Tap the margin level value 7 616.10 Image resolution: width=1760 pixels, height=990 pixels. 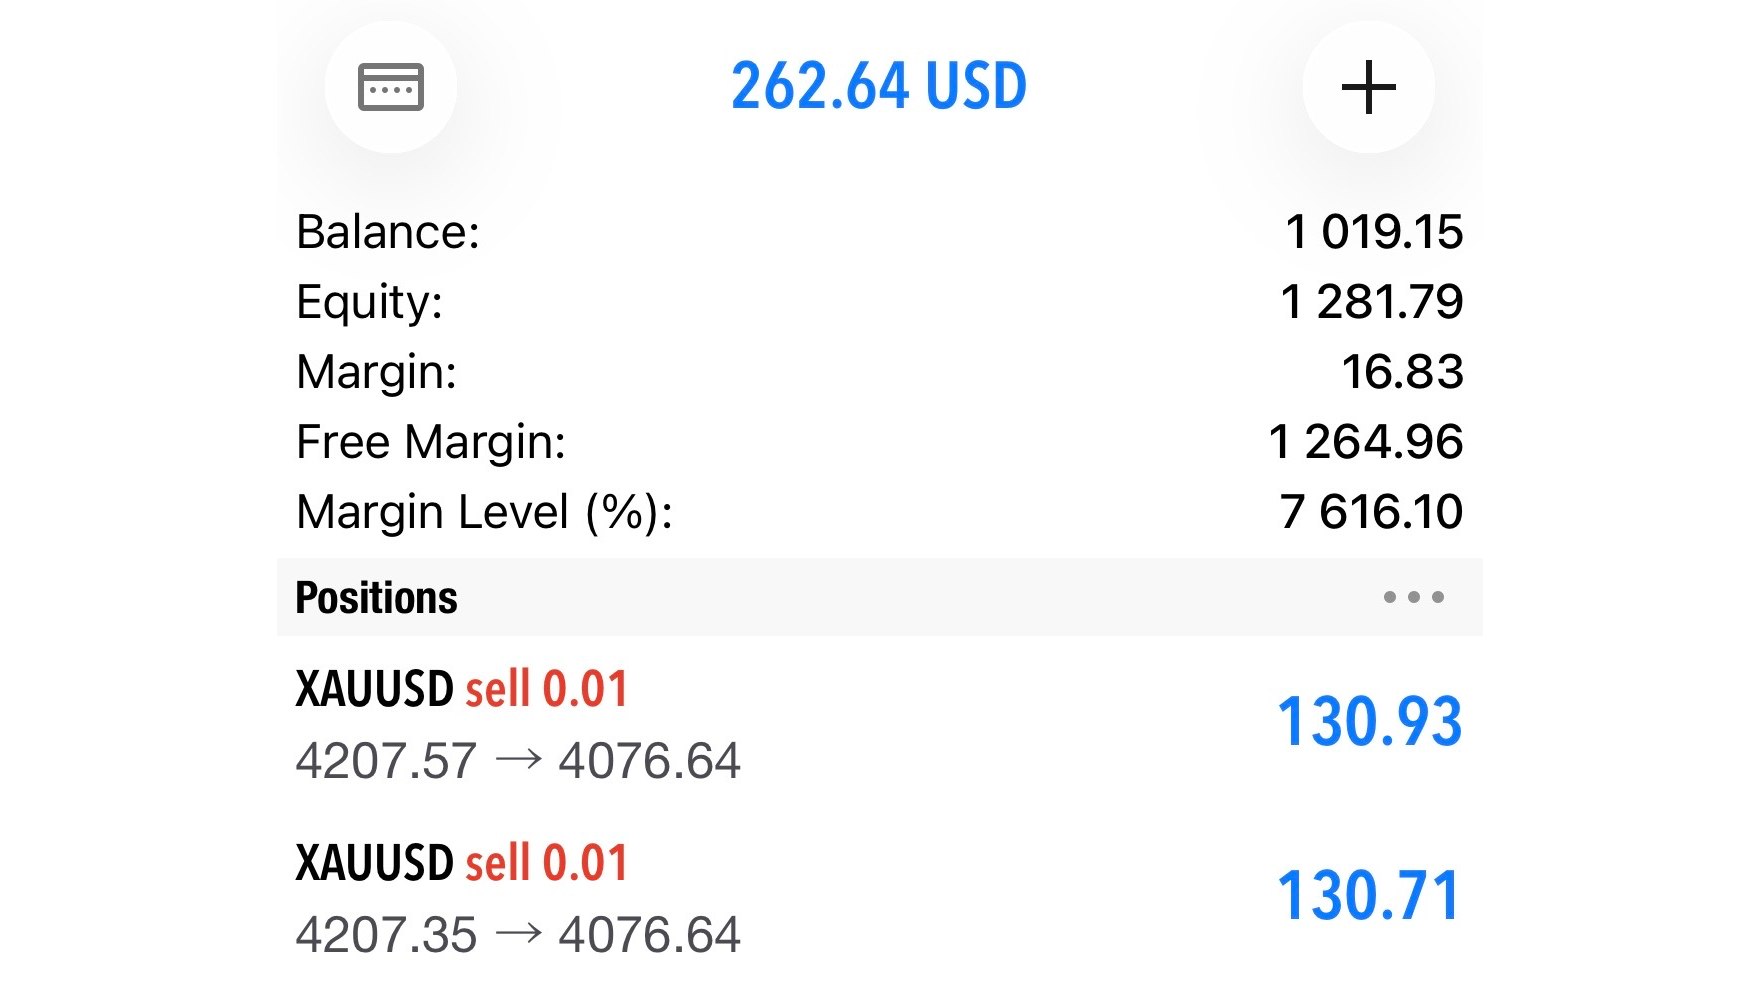pyautogui.click(x=1371, y=512)
